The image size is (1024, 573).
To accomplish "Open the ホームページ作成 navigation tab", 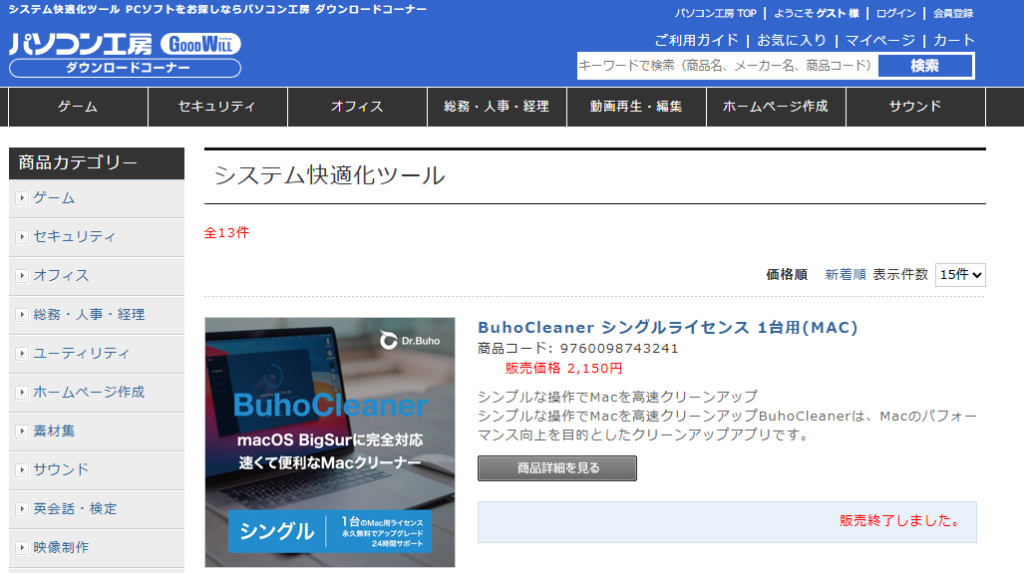I will 776,106.
